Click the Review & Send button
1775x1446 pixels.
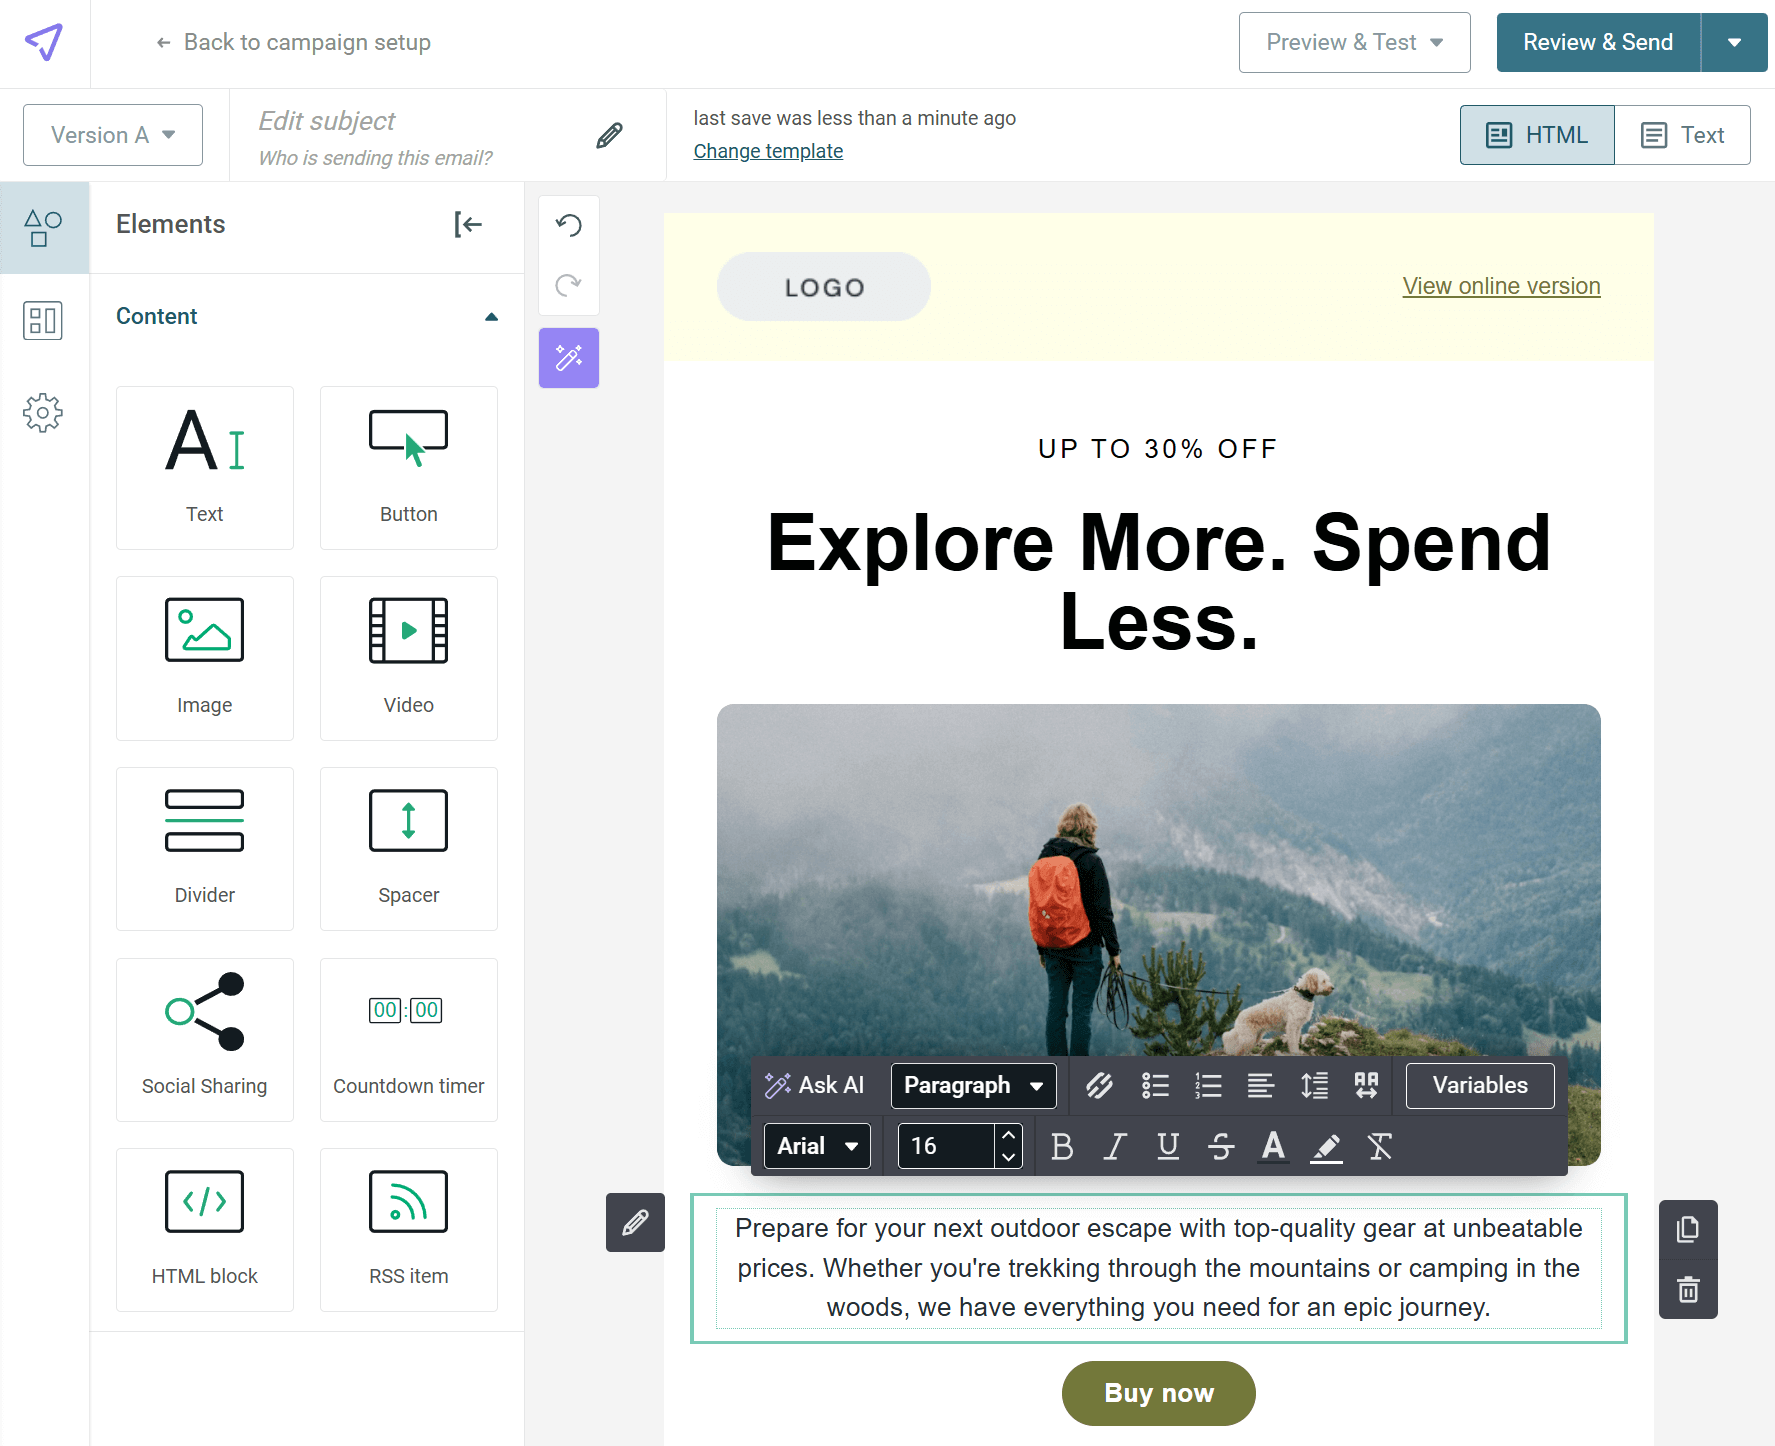[1597, 42]
